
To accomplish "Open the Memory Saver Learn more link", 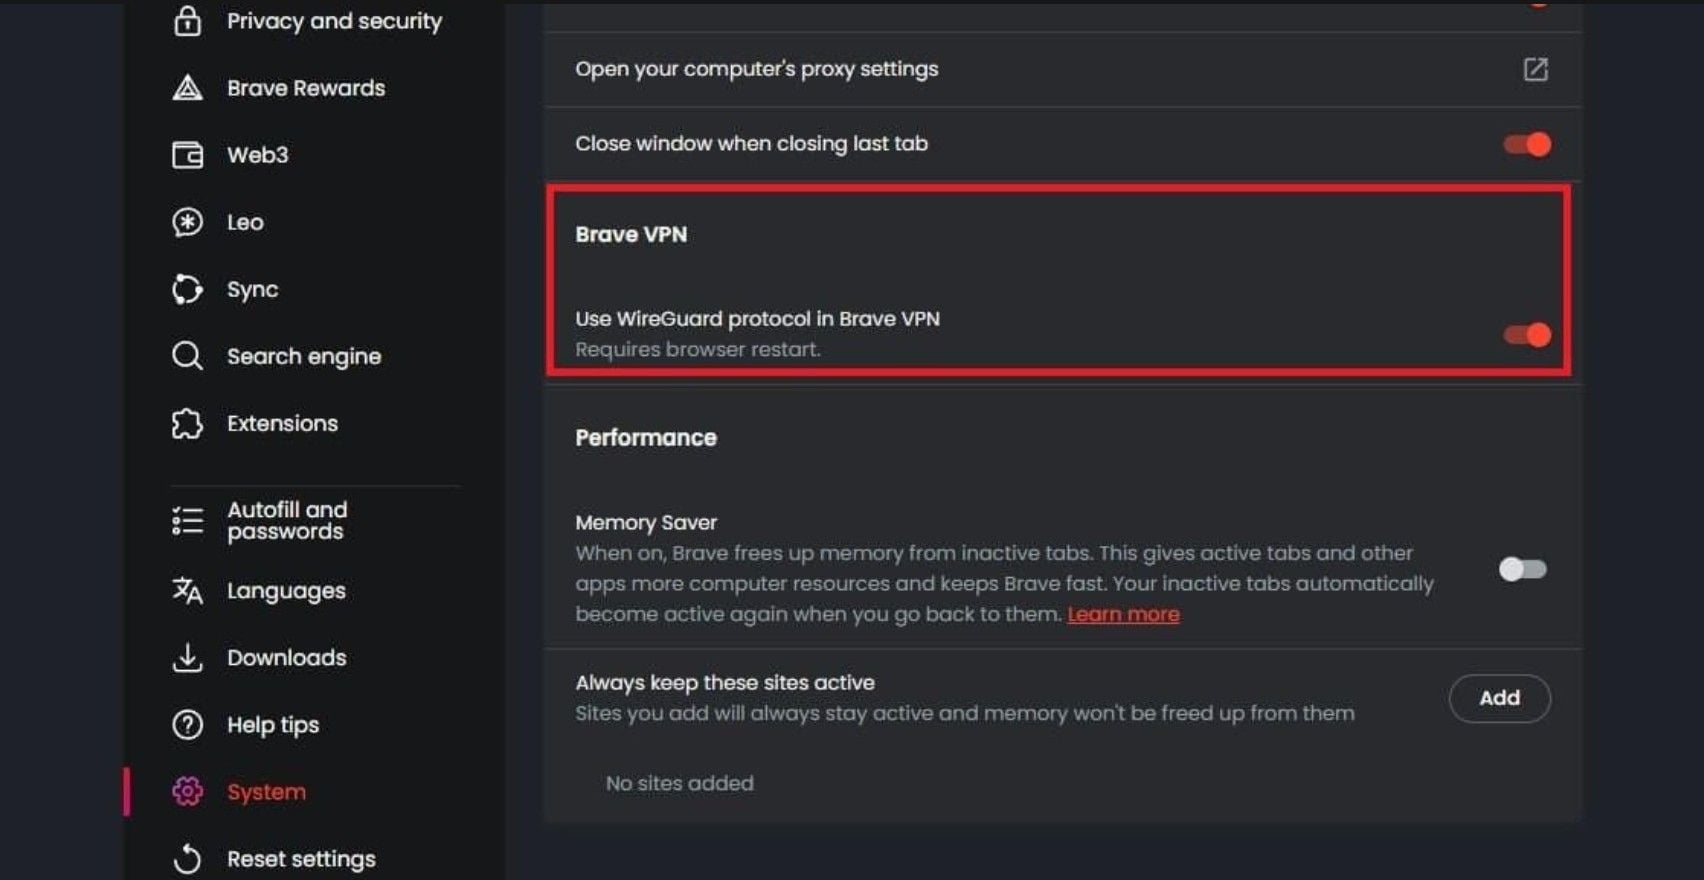I will [x=1122, y=613].
